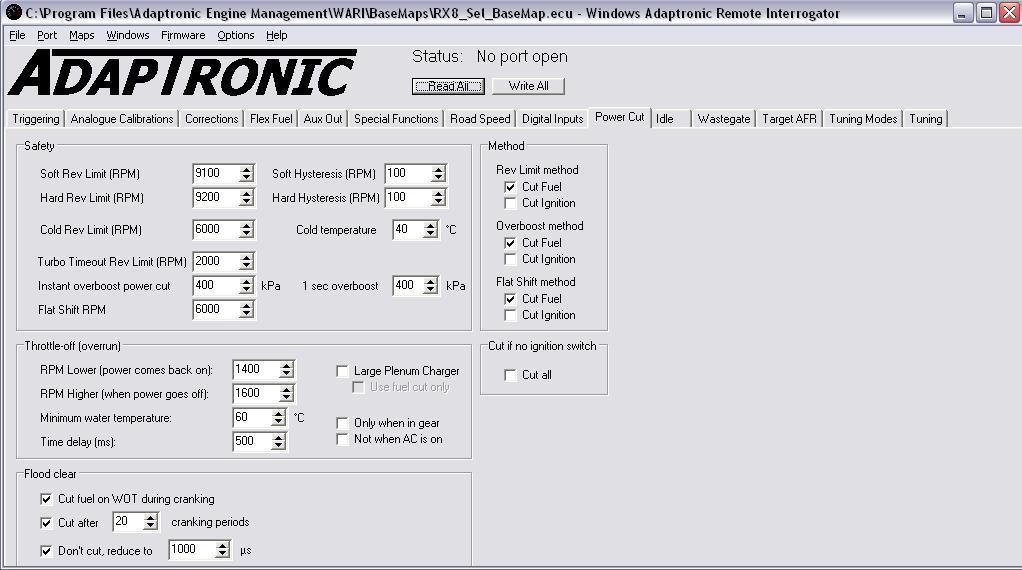Click the RPM Higher spinner arrows
The width and height of the screenshot is (1022, 570).
pyautogui.click(x=286, y=393)
